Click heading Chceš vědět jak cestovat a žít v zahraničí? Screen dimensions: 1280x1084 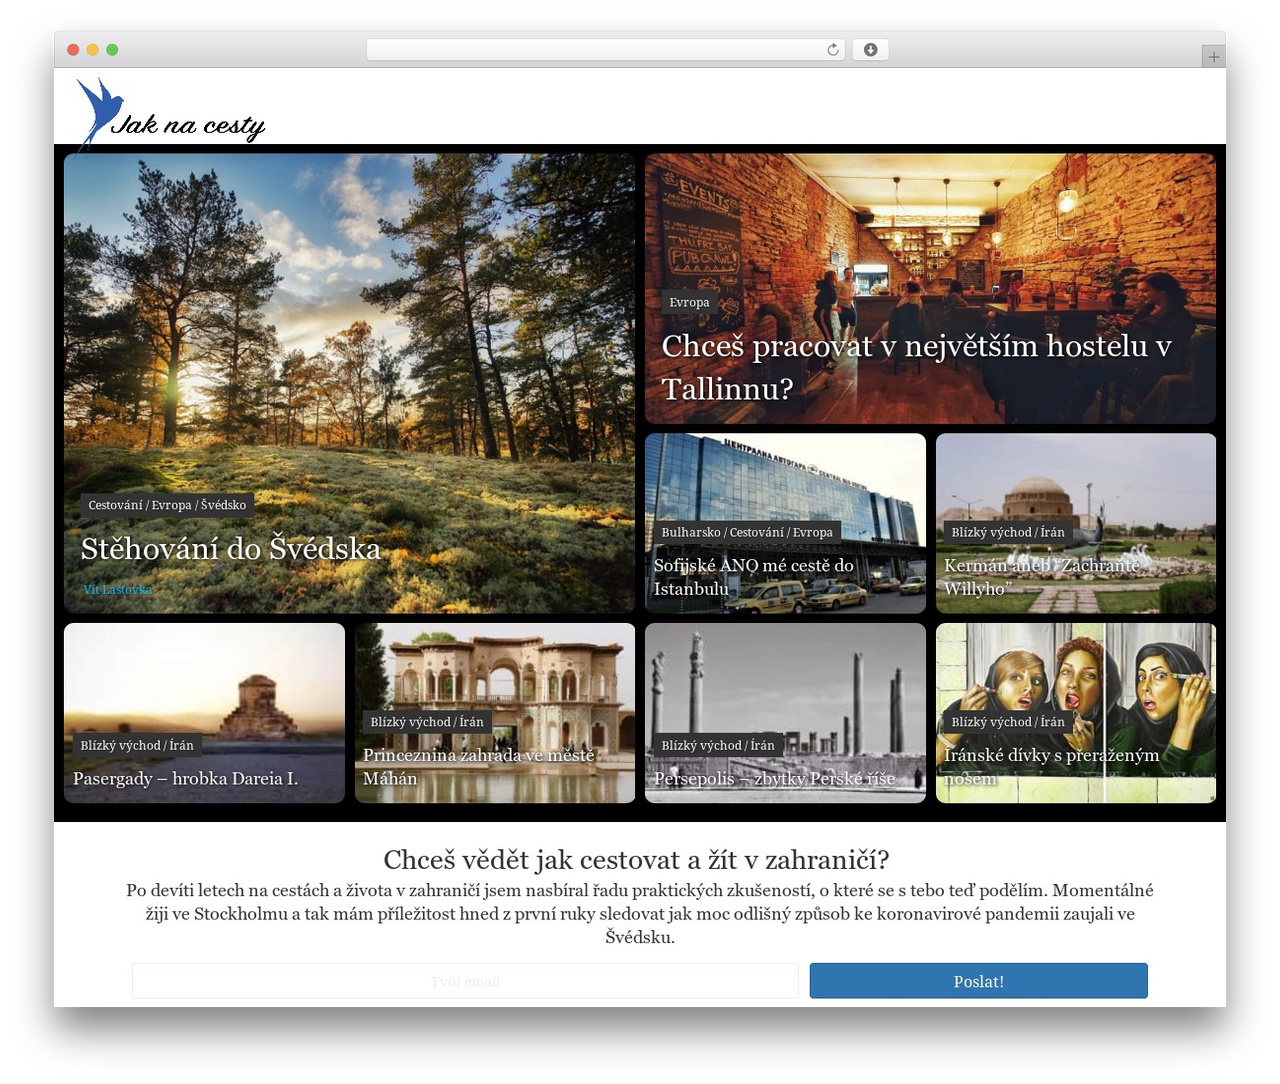[x=636, y=860]
